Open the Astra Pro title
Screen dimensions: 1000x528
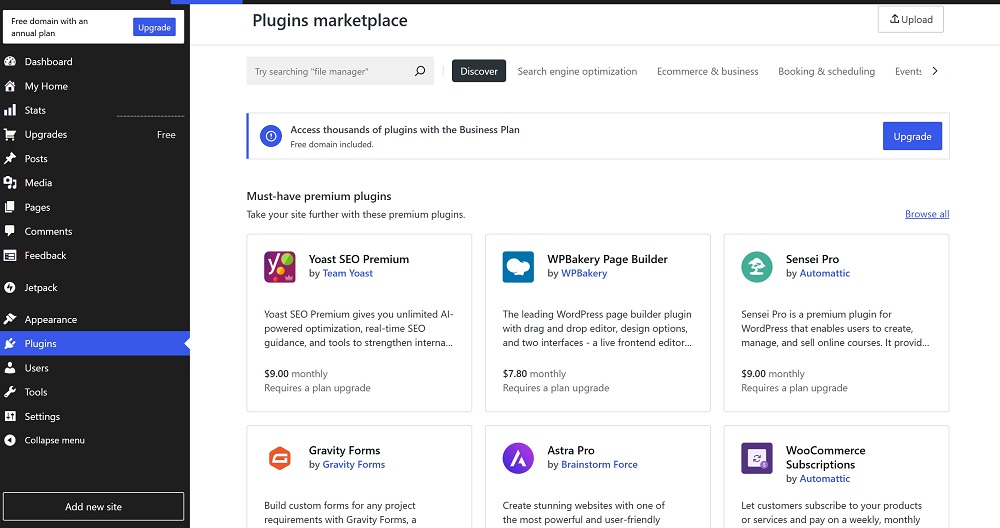[571, 450]
